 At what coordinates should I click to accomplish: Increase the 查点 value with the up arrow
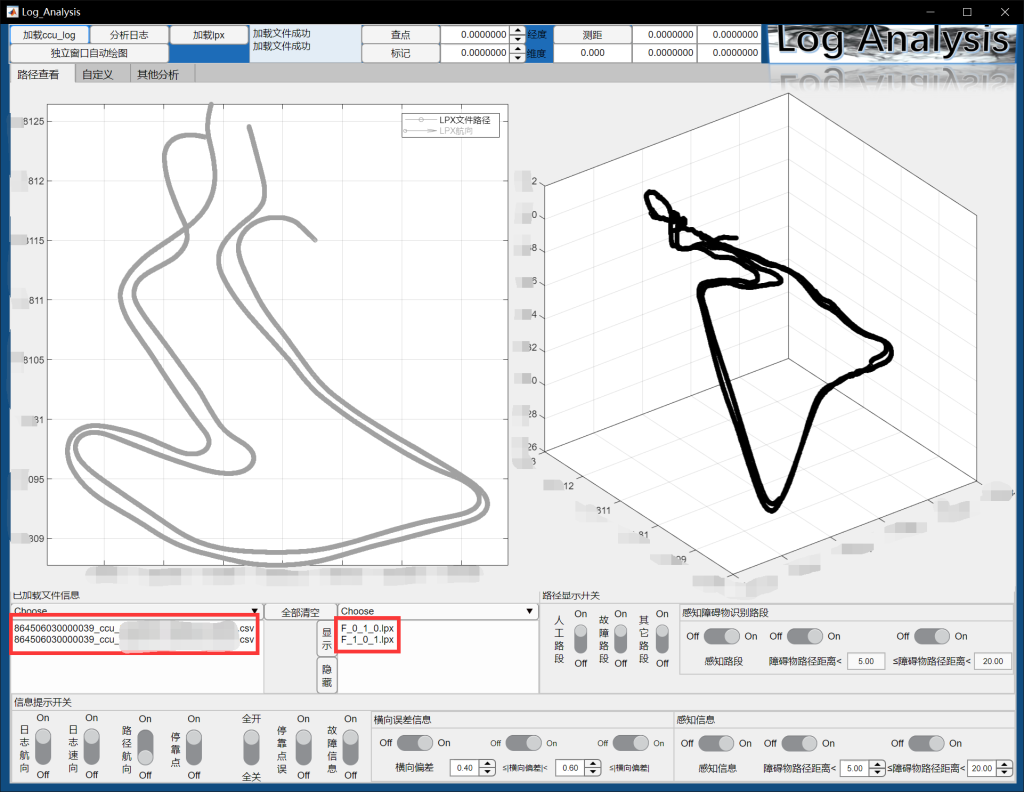[x=516, y=30]
